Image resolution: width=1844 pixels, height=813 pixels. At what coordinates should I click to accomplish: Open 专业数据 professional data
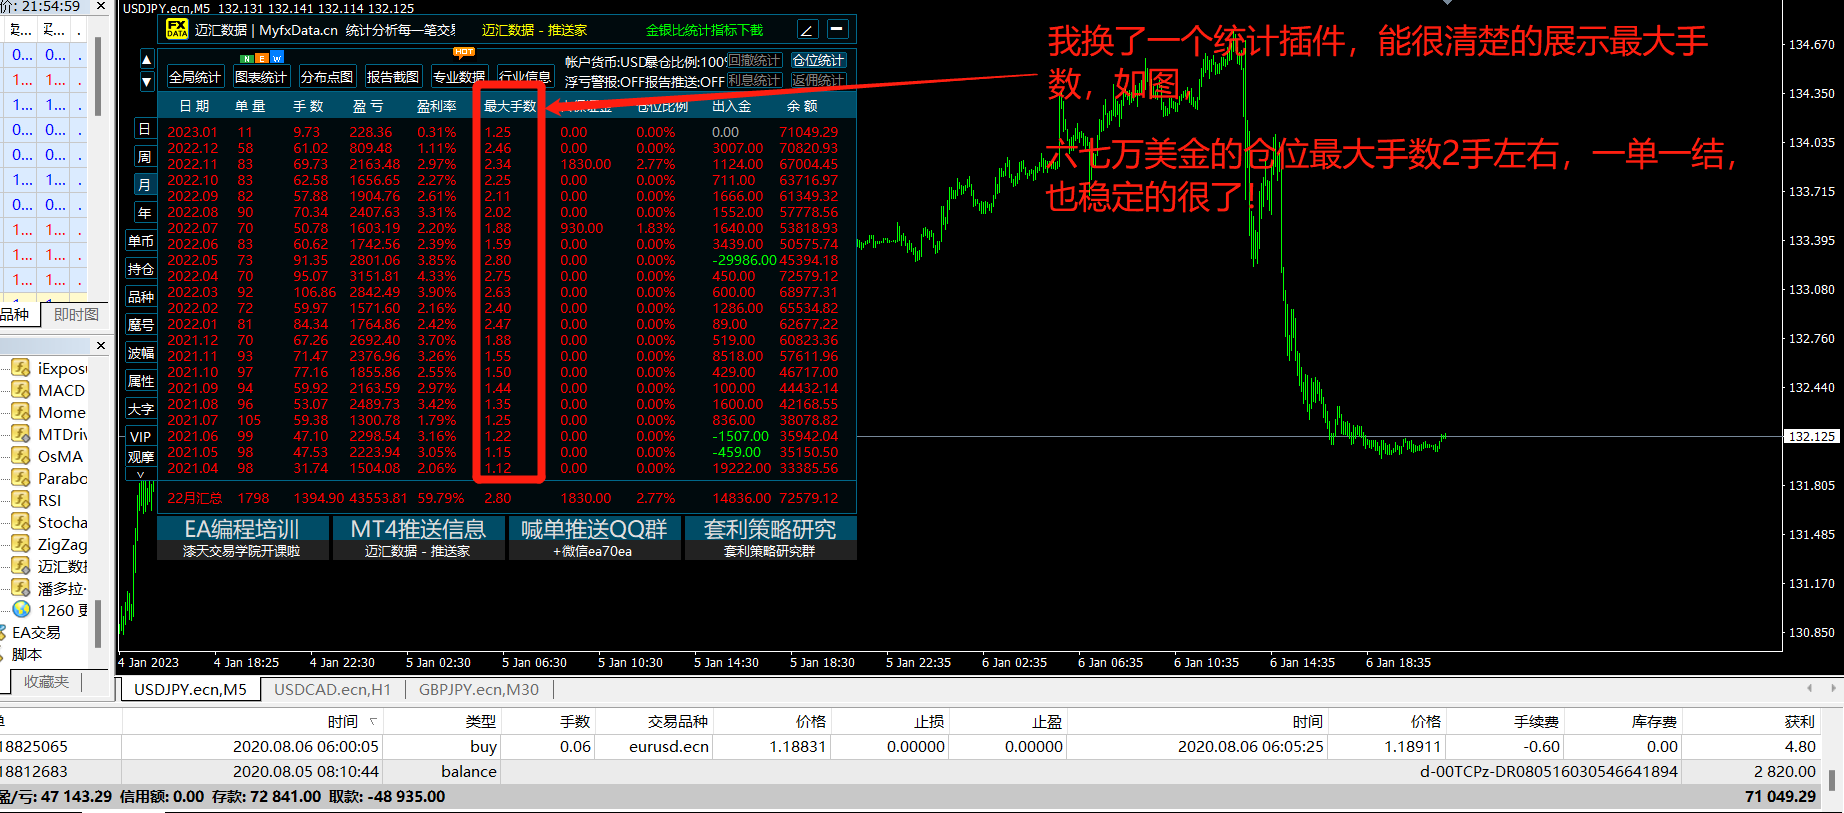459,77
